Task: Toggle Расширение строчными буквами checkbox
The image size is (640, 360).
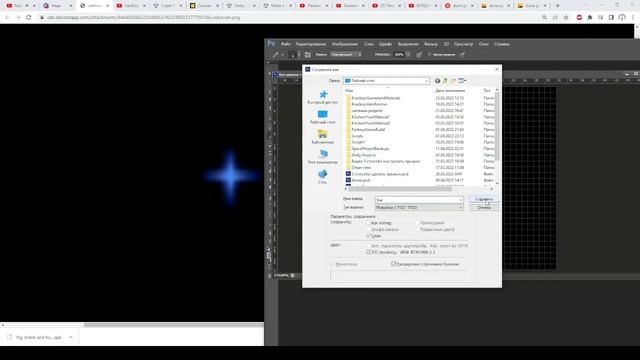Action: pos(393,264)
